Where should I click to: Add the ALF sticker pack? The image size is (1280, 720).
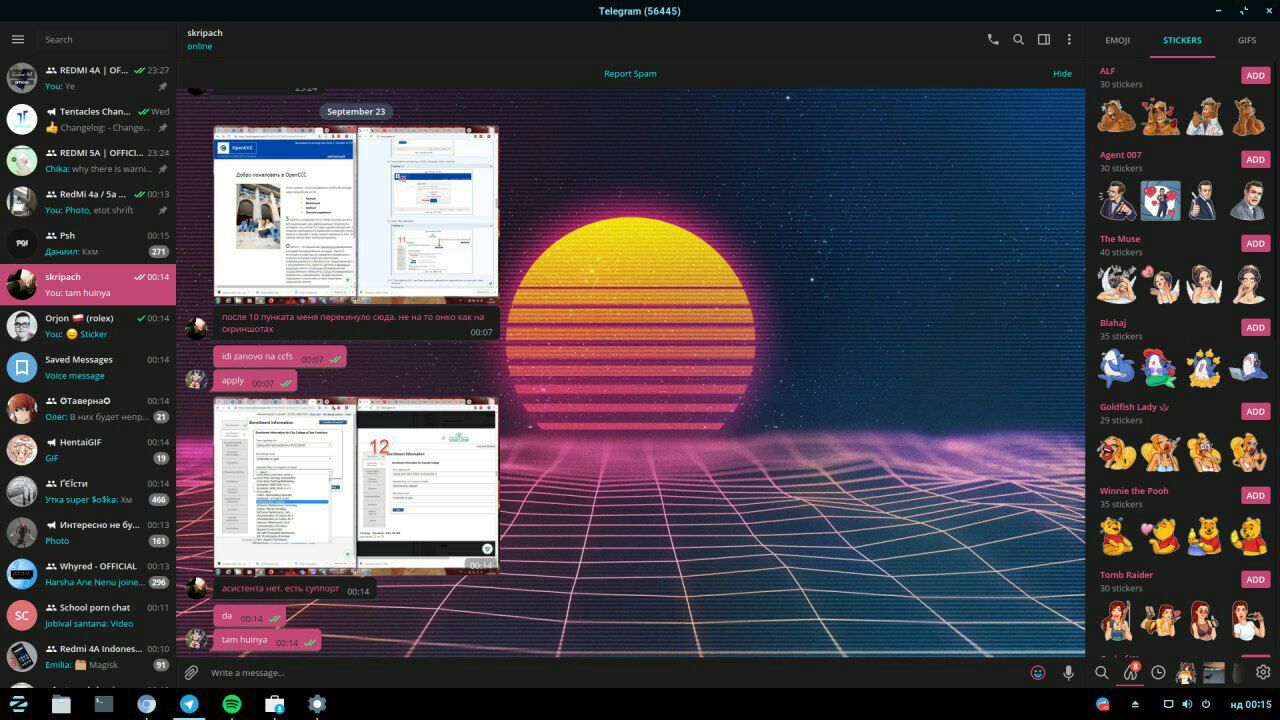click(1255, 76)
